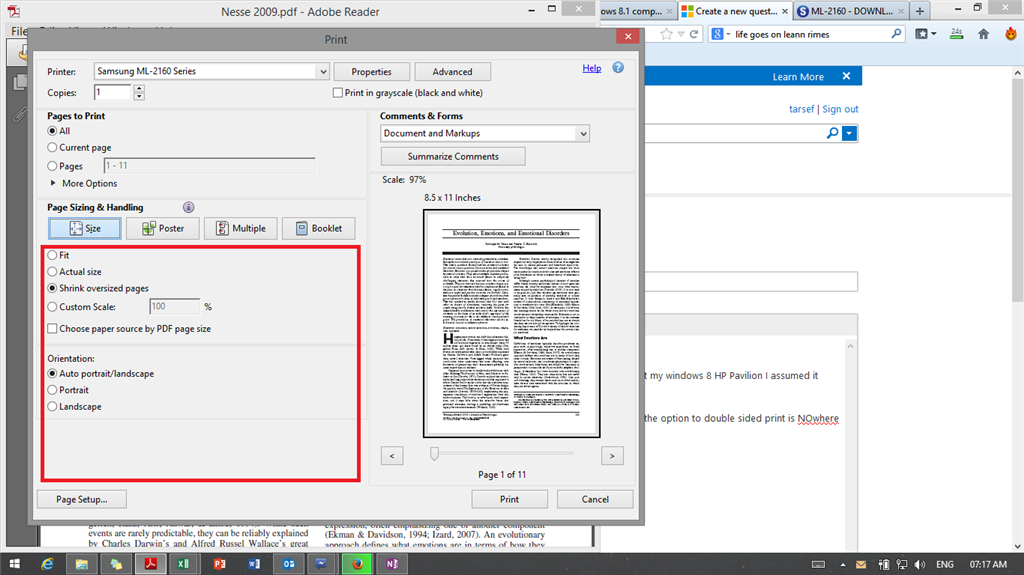The height and width of the screenshot is (575, 1024).
Task: Open URL history dropdown arrow in Firefox
Action: click(x=681, y=34)
